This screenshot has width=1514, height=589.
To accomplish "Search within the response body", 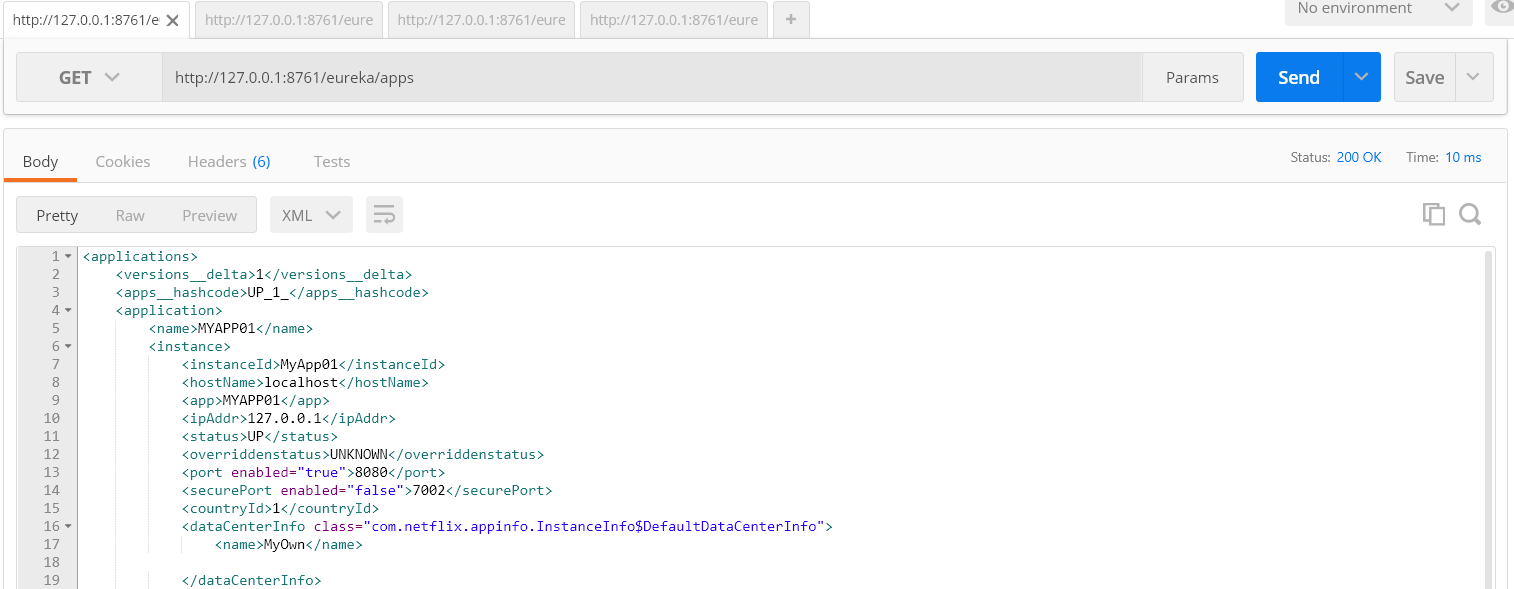I will pos(1470,214).
